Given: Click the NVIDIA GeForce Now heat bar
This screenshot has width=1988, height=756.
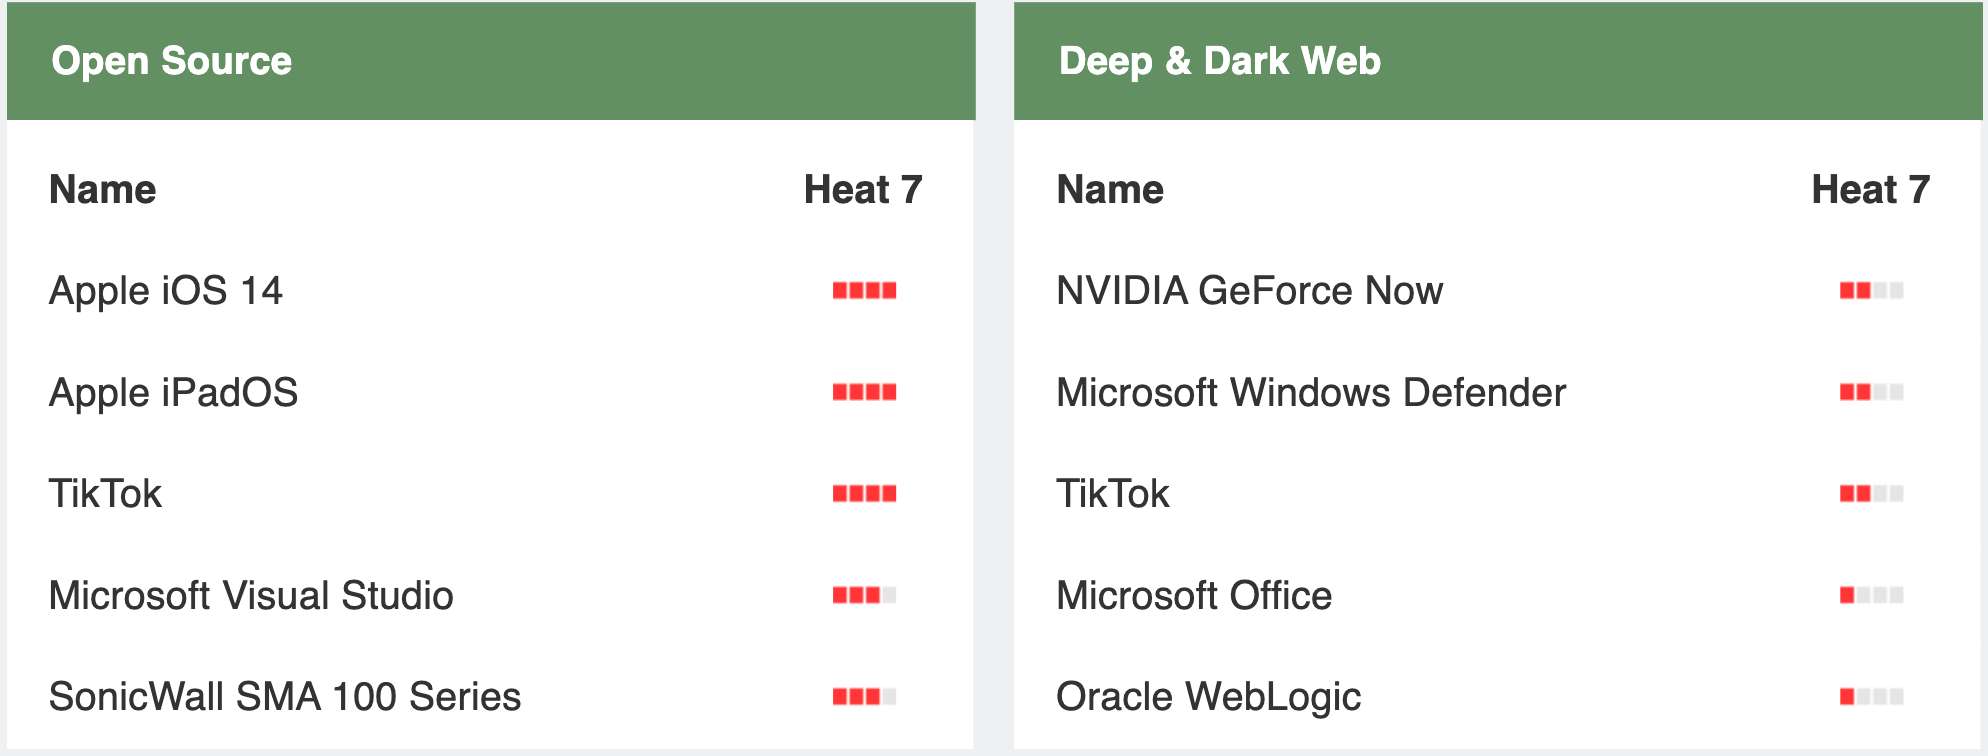Looking at the screenshot, I should pos(1871,291).
